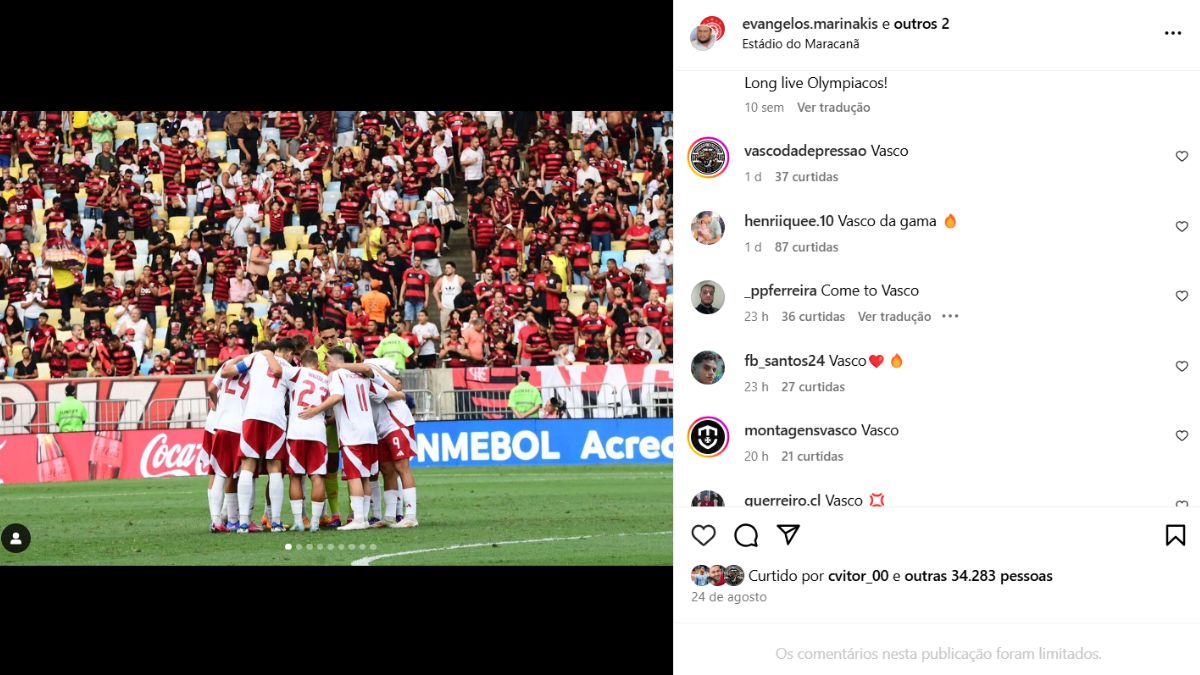1200x675 pixels.
Task: Open Estádio do Maracanã location
Action: click(801, 44)
